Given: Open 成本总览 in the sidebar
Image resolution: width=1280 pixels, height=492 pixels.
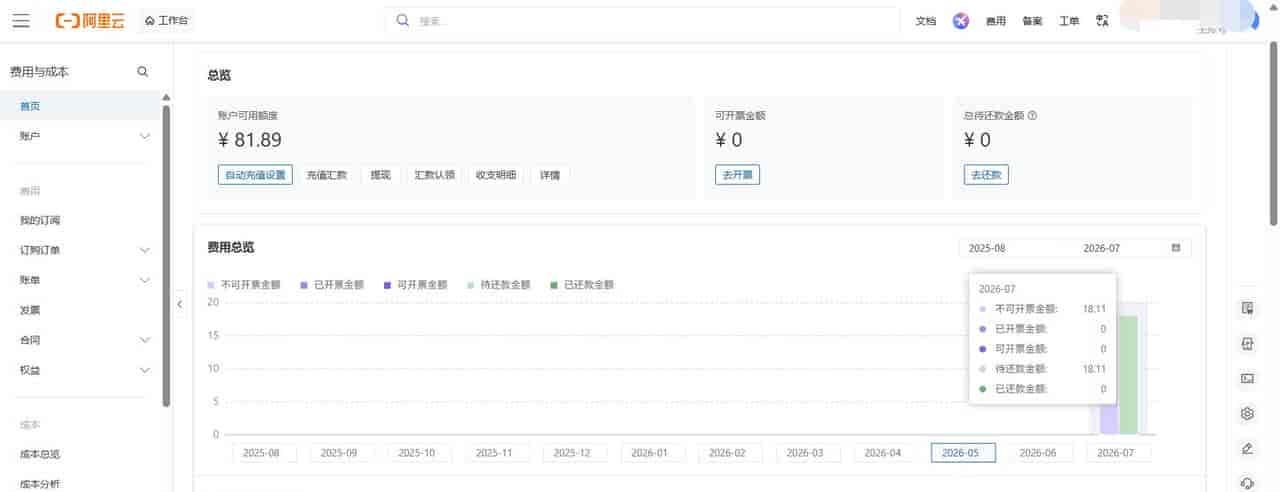Looking at the screenshot, I should (40, 454).
